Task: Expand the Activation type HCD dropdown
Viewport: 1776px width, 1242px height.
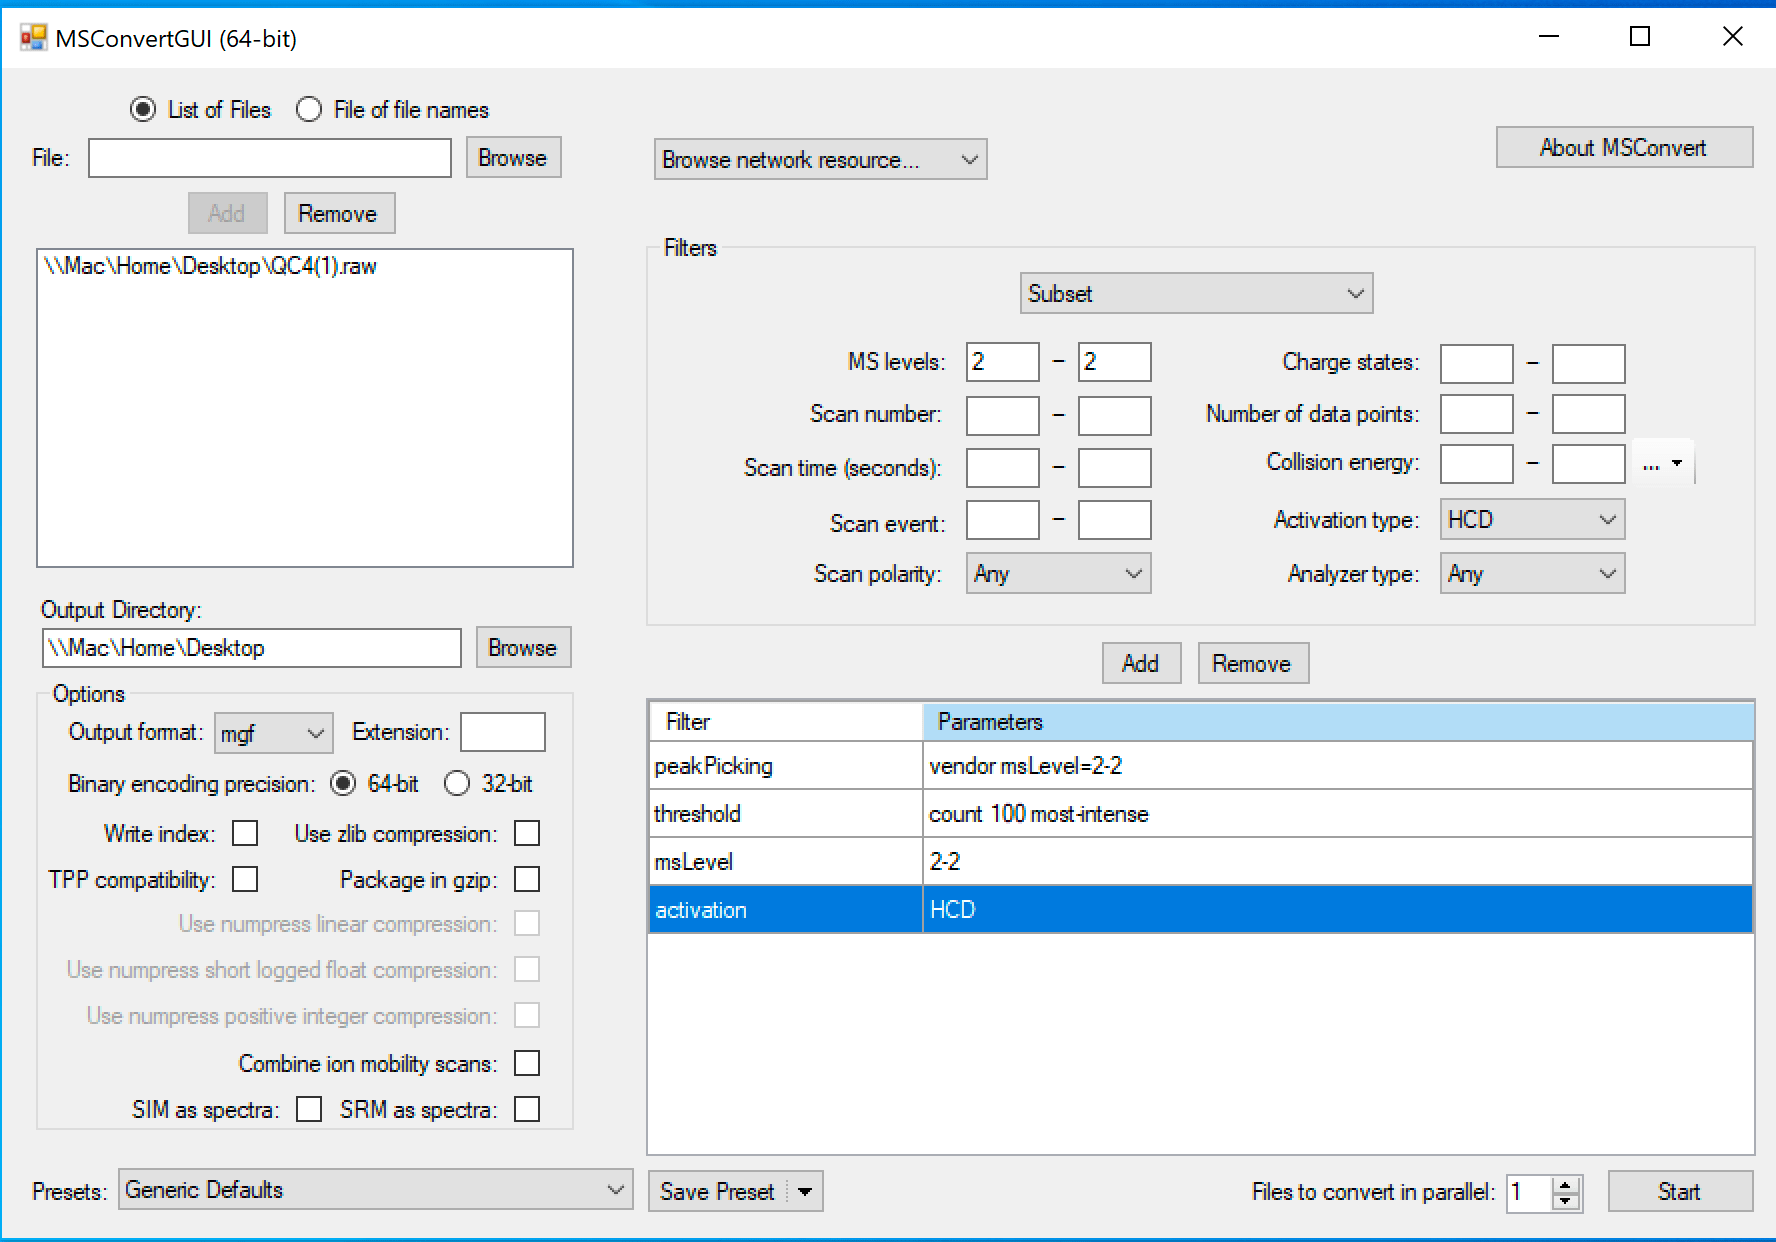Action: [1532, 520]
